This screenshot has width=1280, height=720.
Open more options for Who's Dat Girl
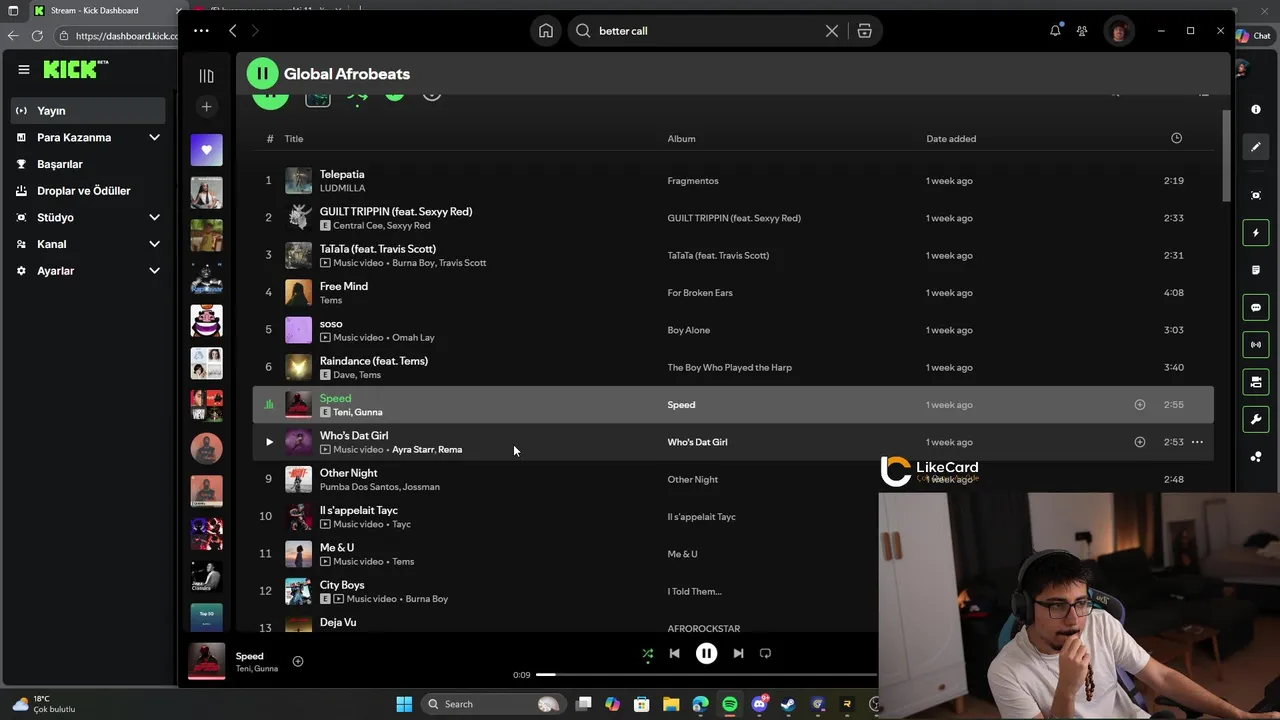pos(1197,442)
